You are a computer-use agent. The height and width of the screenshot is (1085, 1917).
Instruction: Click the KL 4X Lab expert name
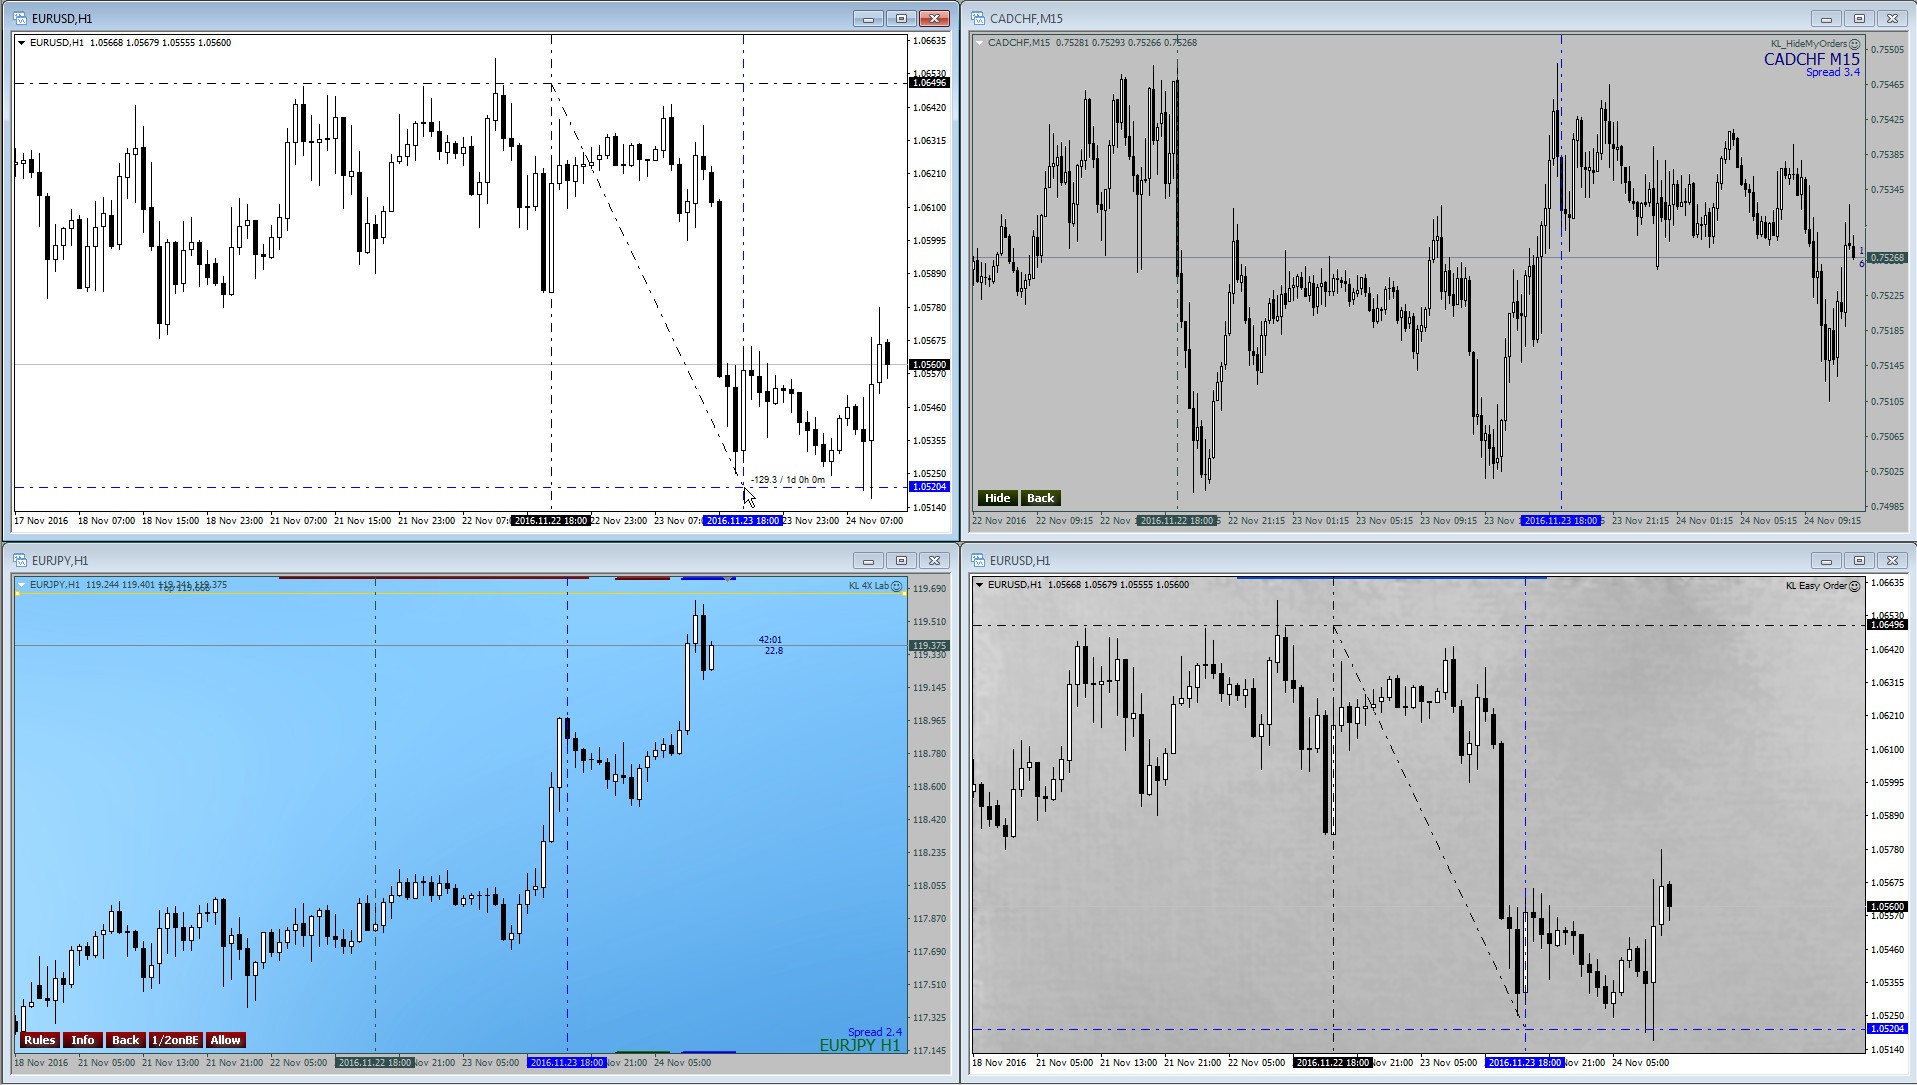coord(868,586)
